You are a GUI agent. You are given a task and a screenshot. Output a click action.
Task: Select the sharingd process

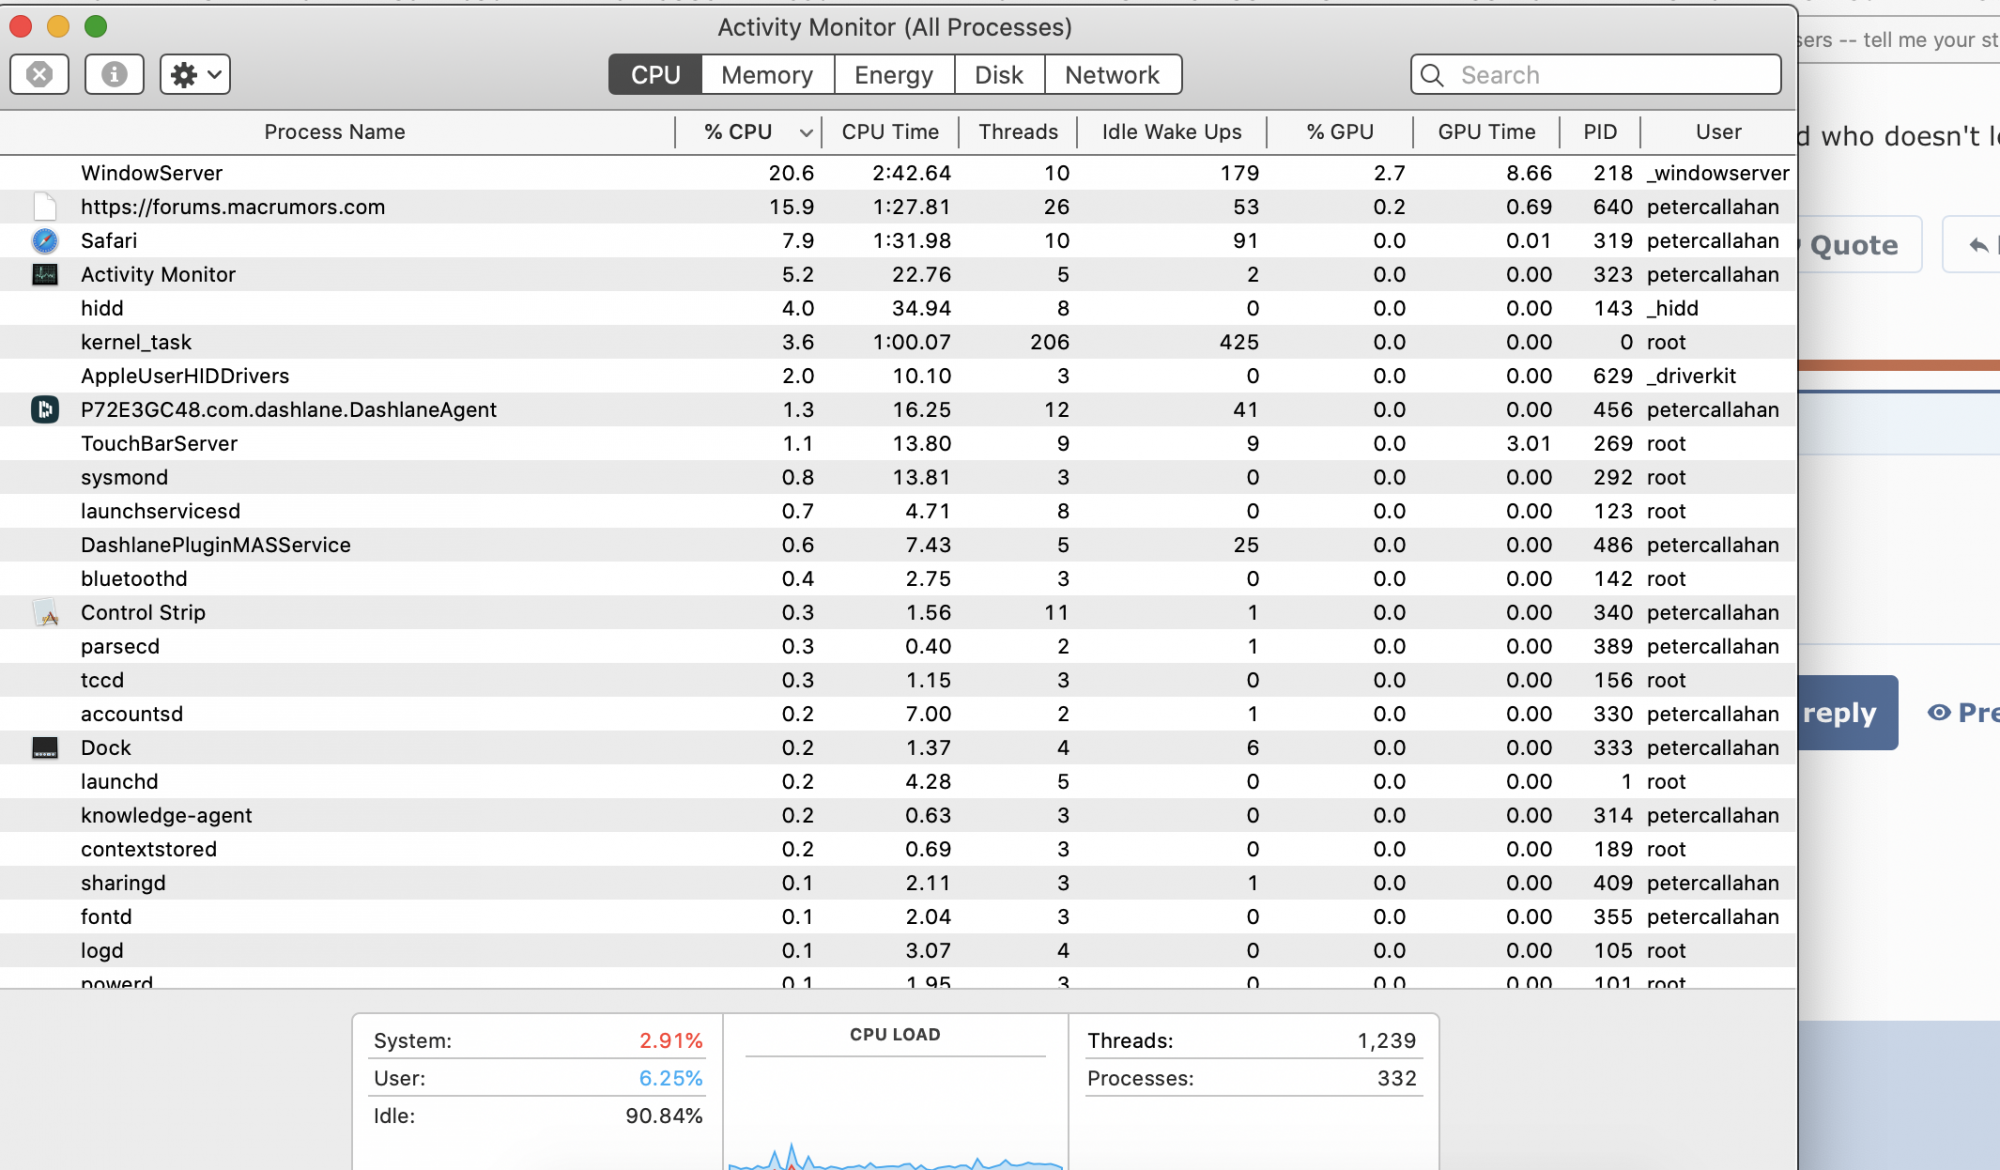point(898,883)
